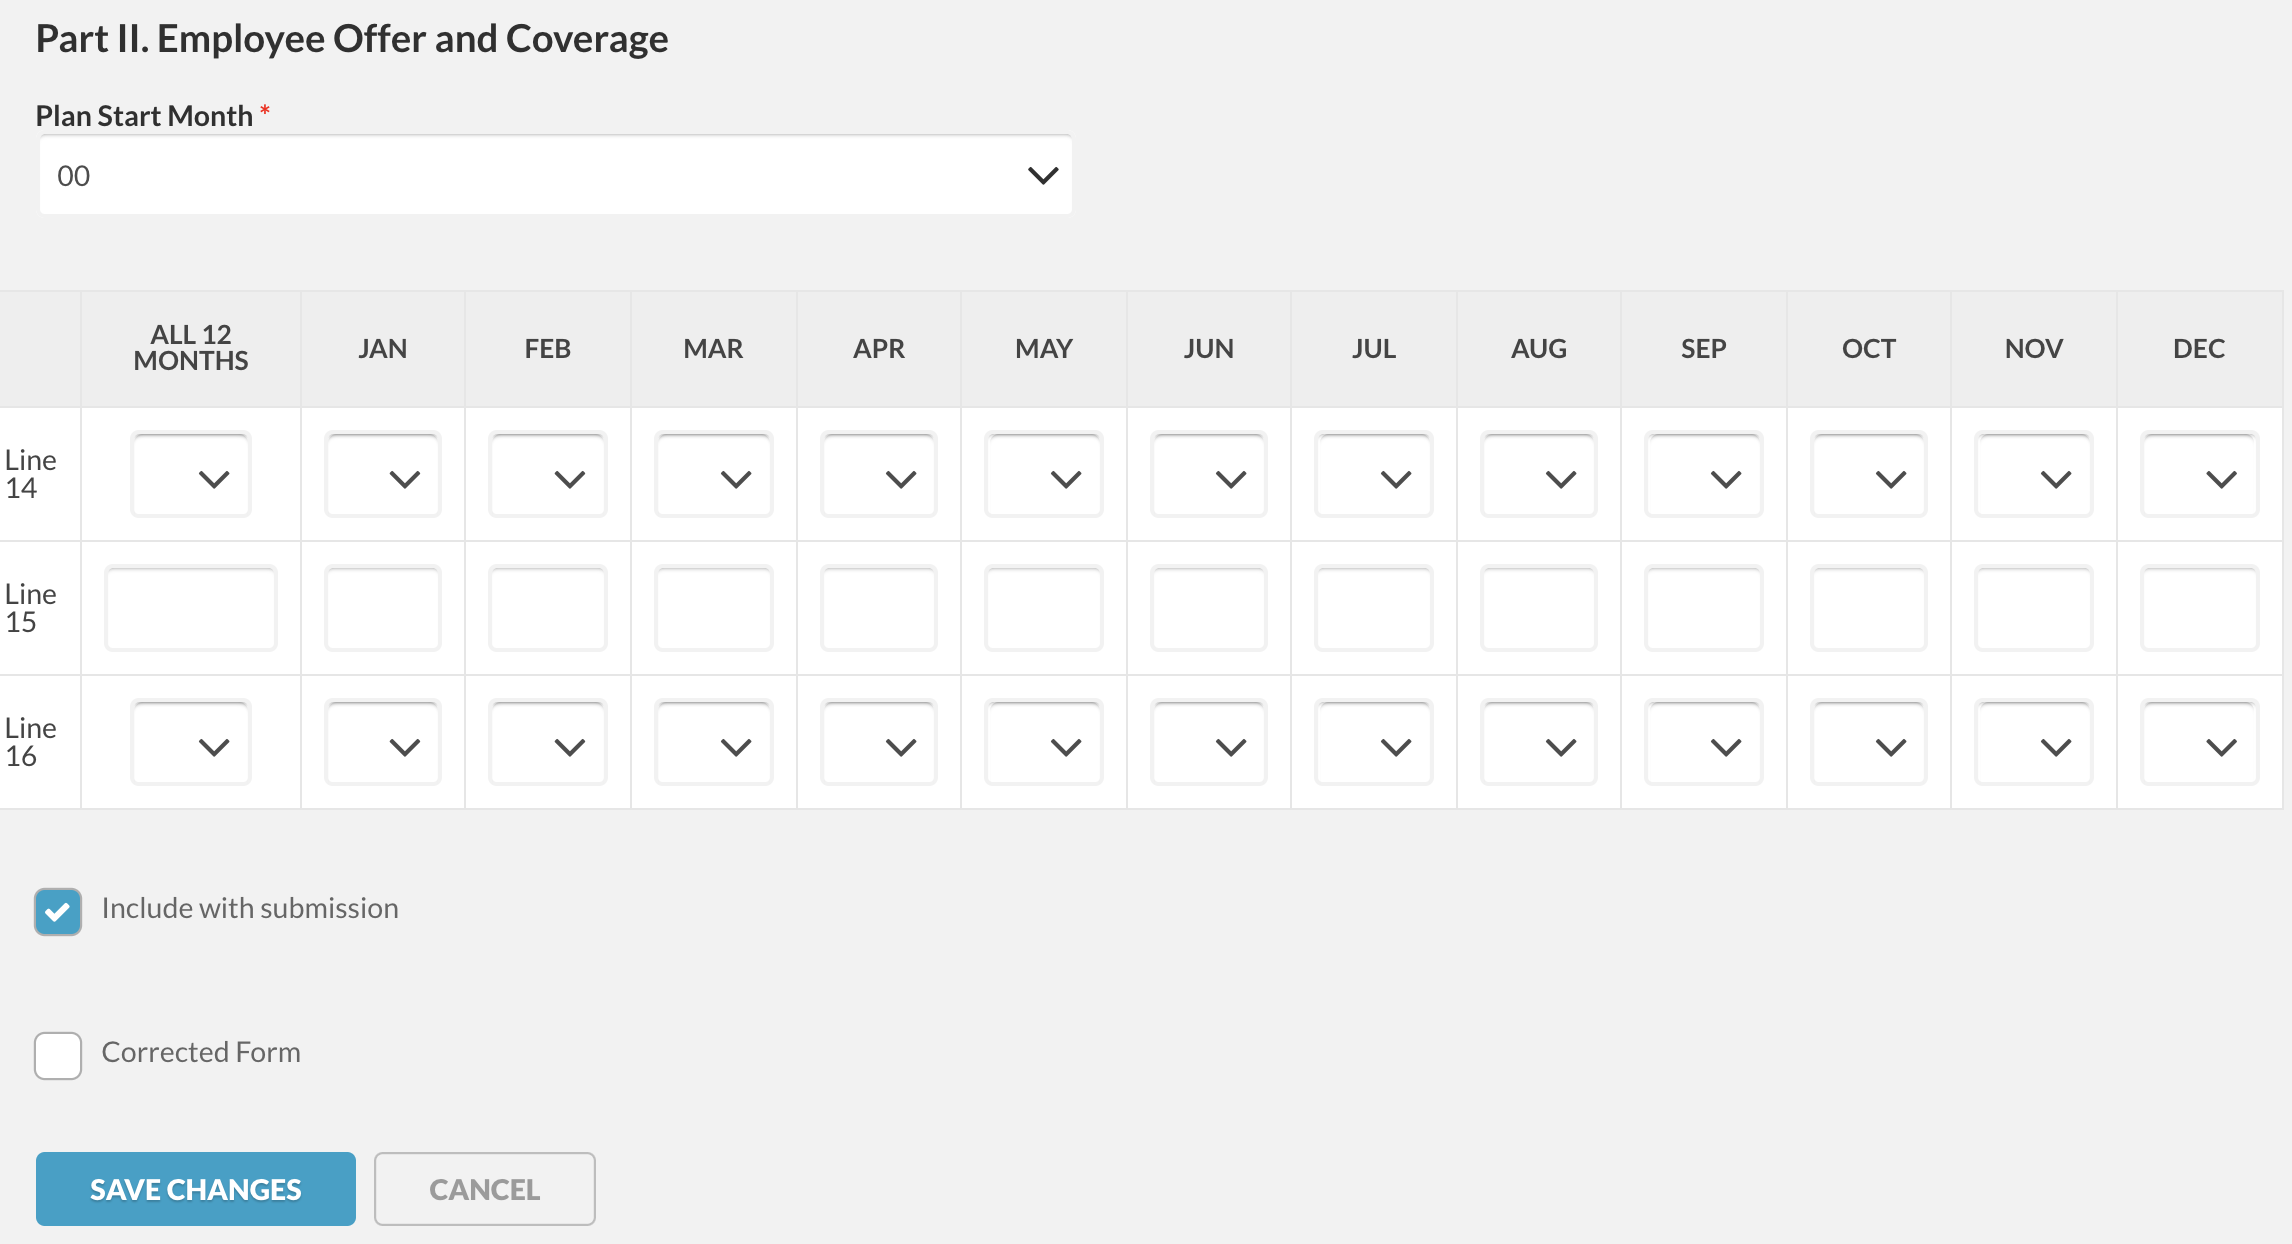The width and height of the screenshot is (2292, 1244).
Task: Focus Line 15 JAN input field
Action: (x=382, y=608)
